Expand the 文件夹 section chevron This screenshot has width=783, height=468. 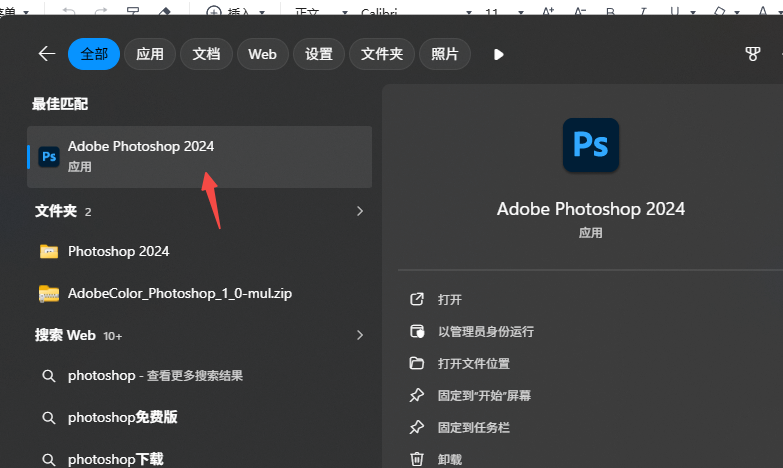(x=360, y=211)
